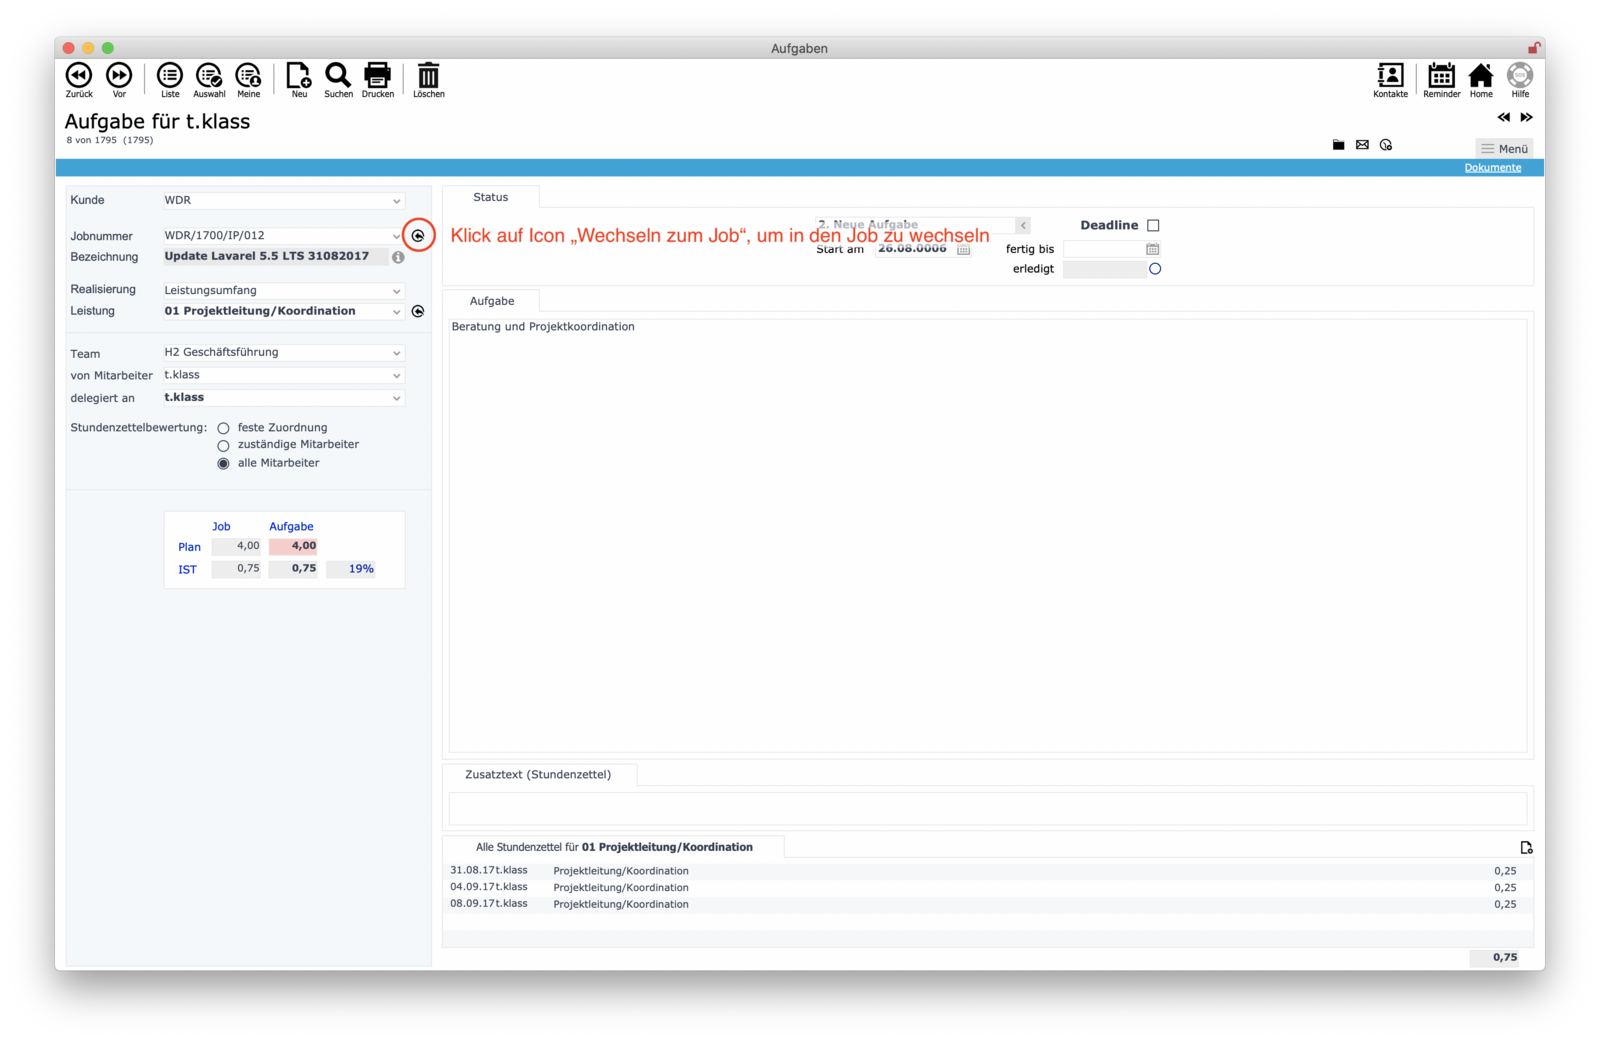Viewport: 1600px width, 1043px height.
Task: Click the Drucken printer icon
Action: point(377,77)
